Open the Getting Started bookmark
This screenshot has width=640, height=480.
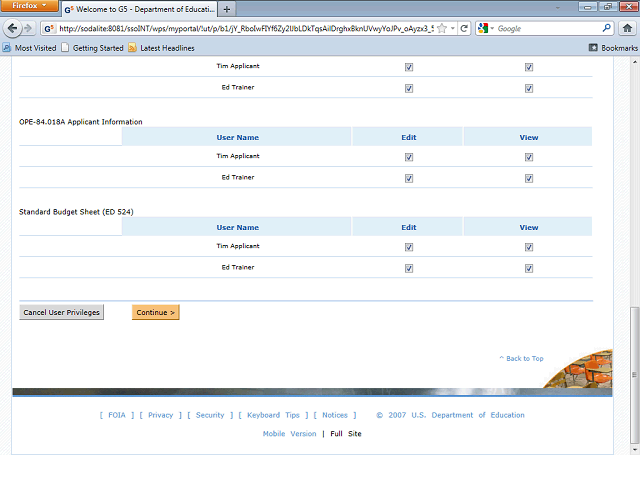[x=93, y=48]
